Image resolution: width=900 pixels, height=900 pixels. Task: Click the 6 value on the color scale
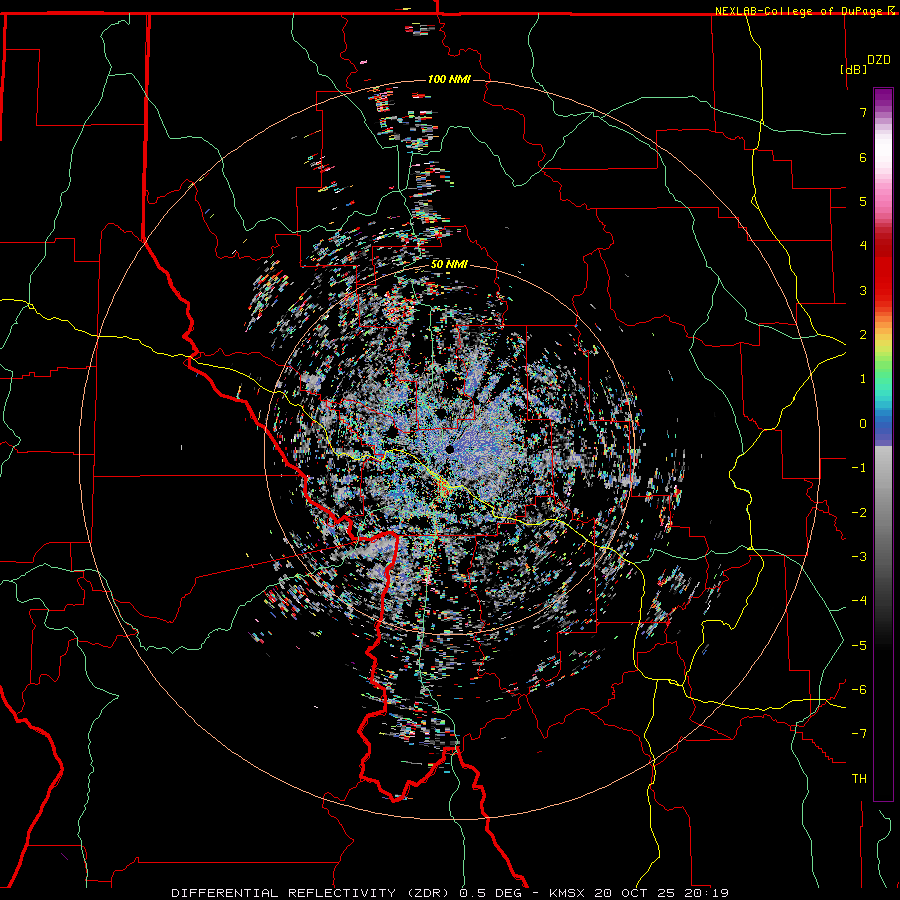tap(863, 157)
